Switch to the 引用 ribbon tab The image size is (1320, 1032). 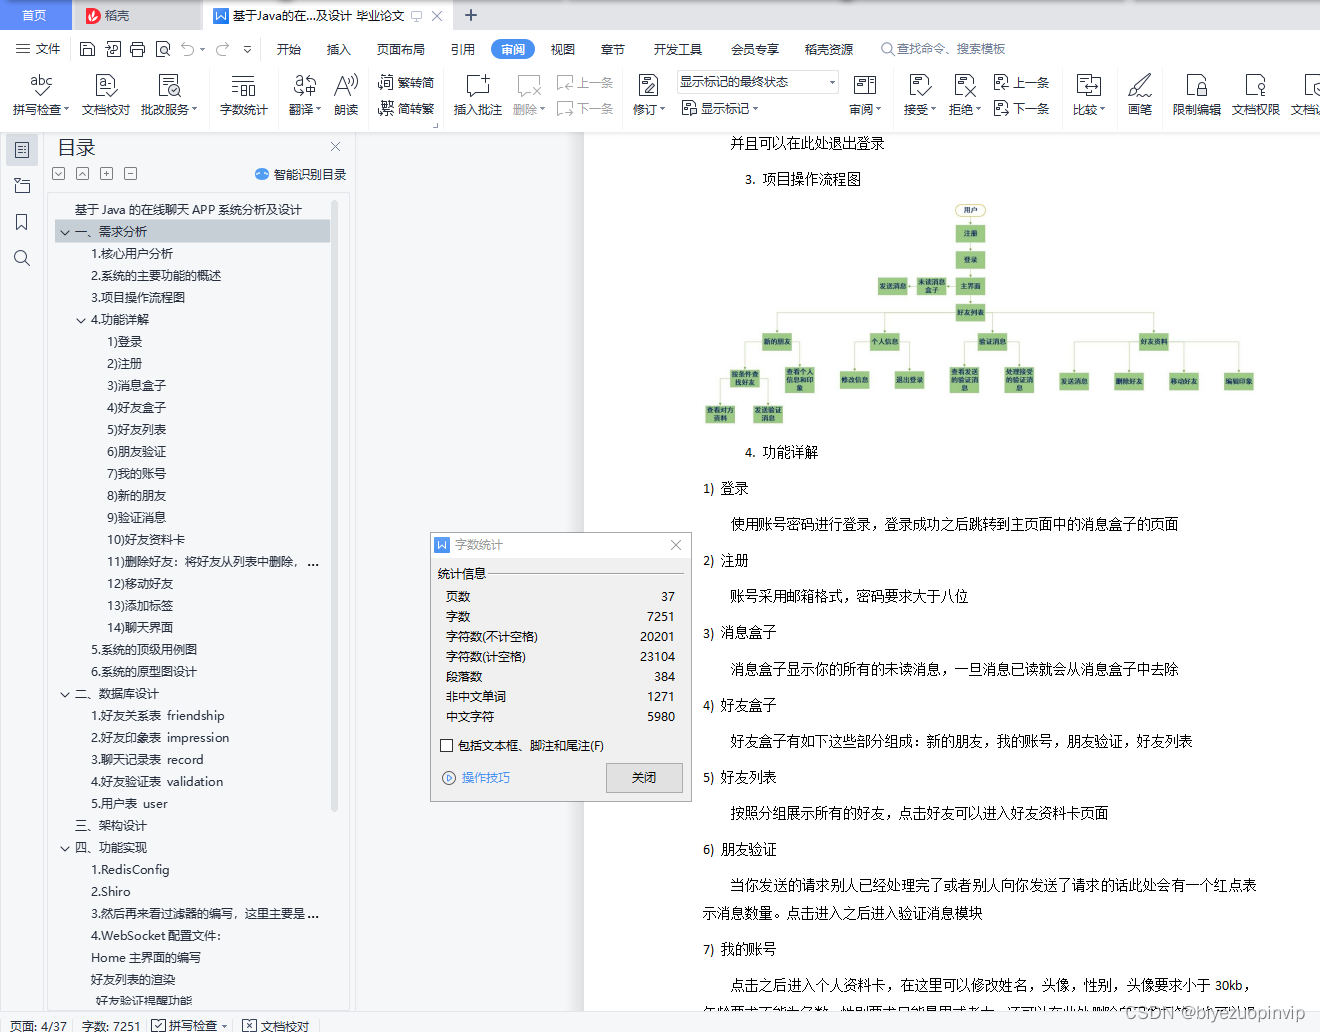click(463, 49)
